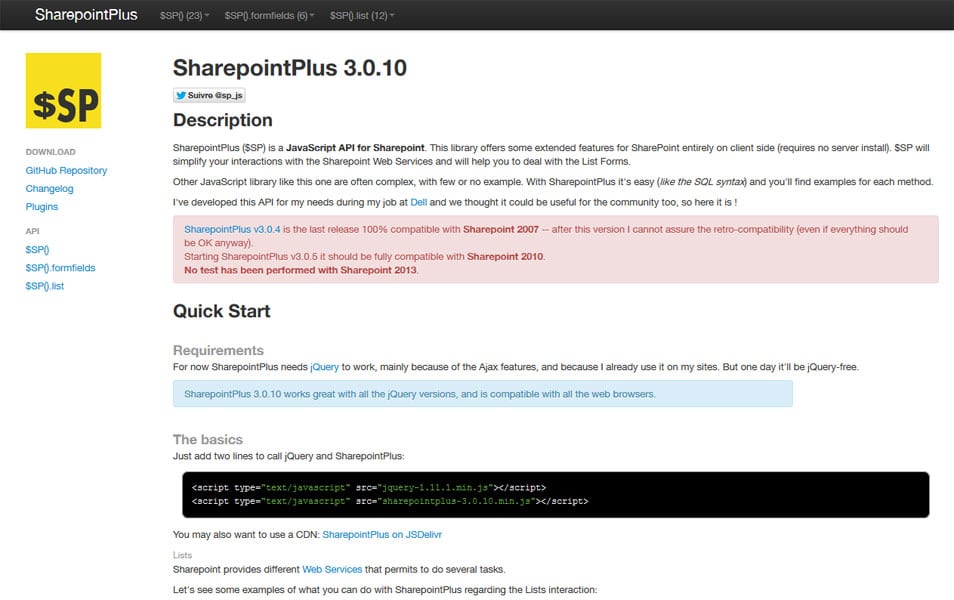Go to the Plugins sidebar link

tap(42, 207)
